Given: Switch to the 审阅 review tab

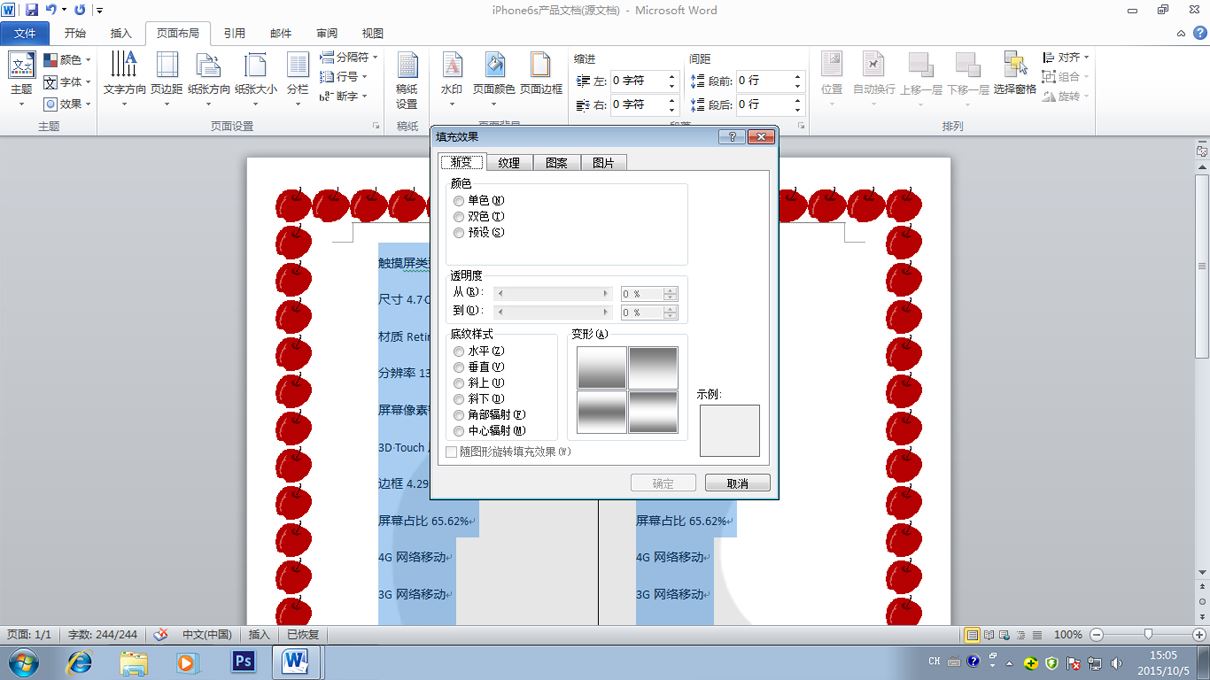Looking at the screenshot, I should coord(327,33).
